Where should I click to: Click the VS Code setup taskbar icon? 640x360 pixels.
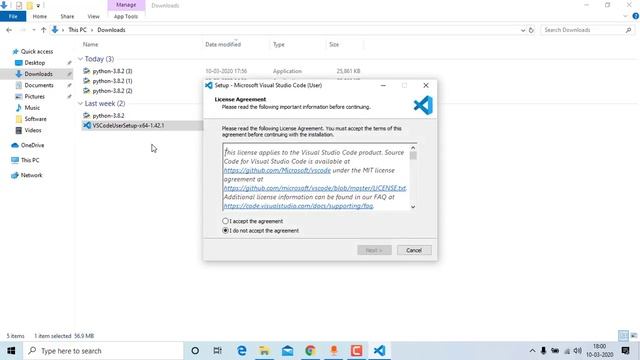click(x=380, y=351)
